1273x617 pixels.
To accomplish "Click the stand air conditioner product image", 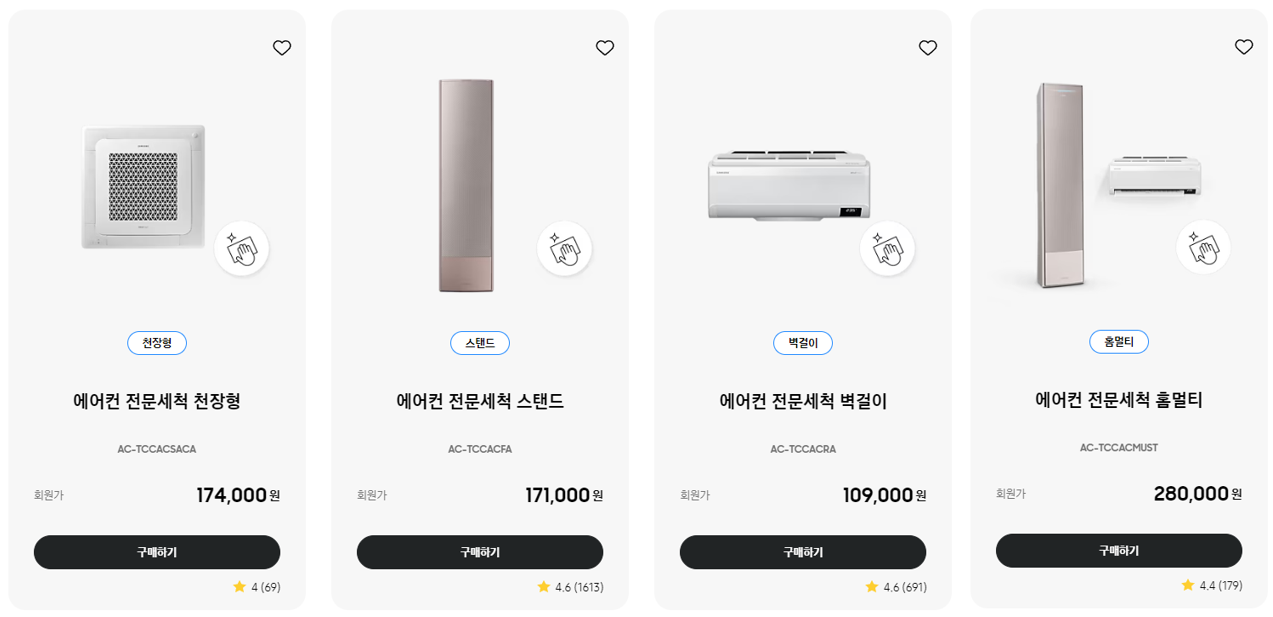I will click(x=466, y=185).
